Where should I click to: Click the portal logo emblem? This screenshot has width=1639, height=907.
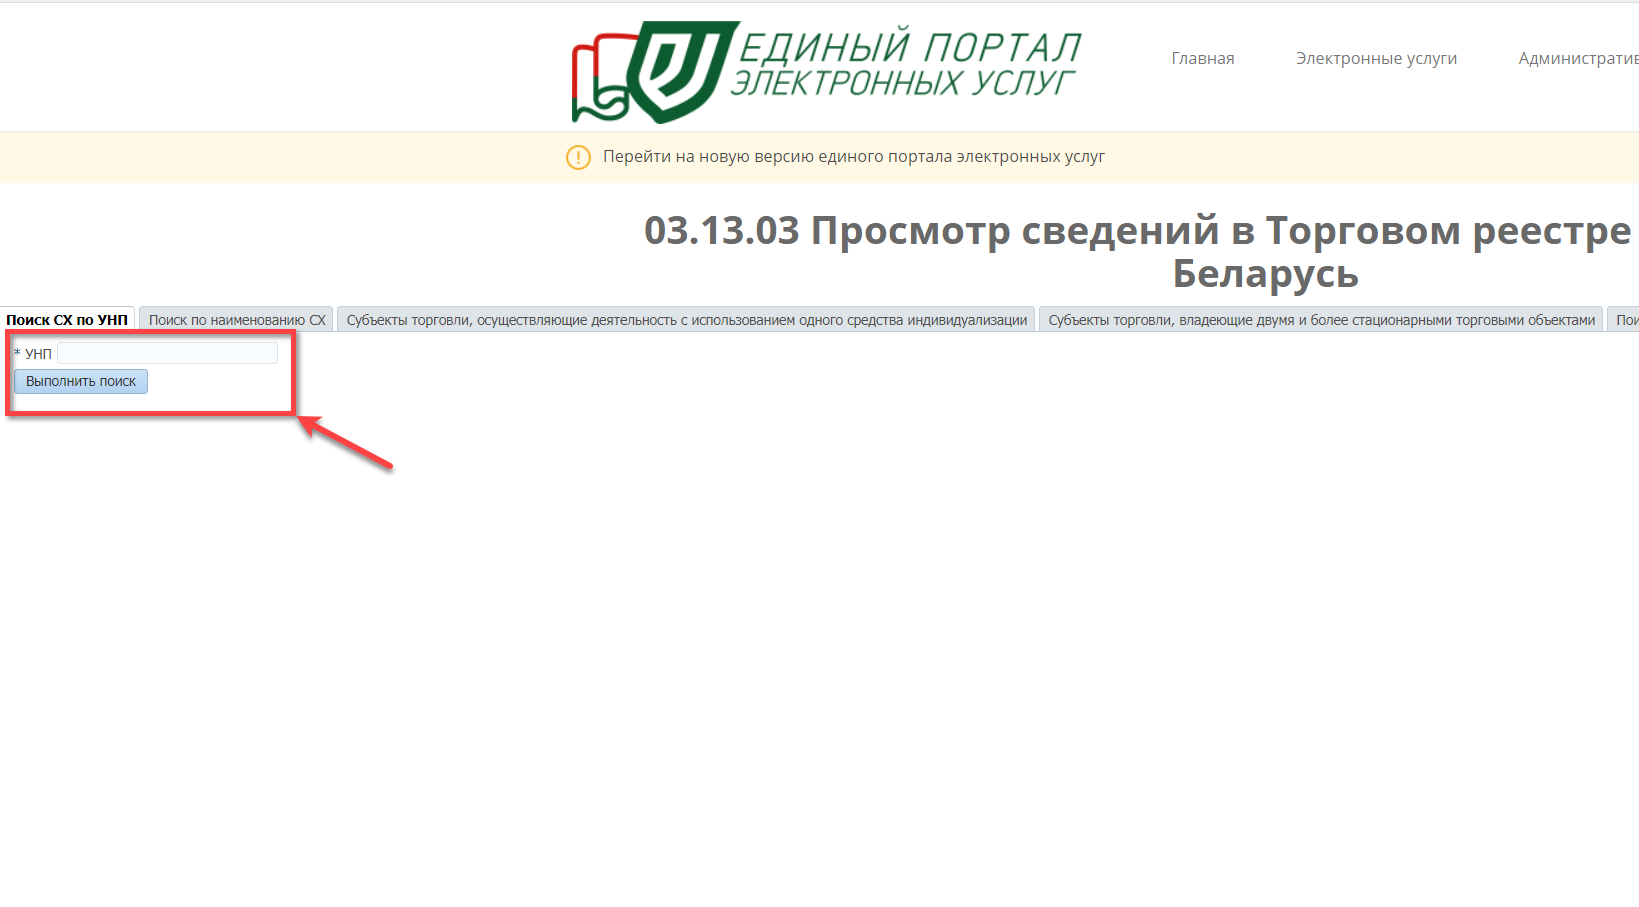655,72
